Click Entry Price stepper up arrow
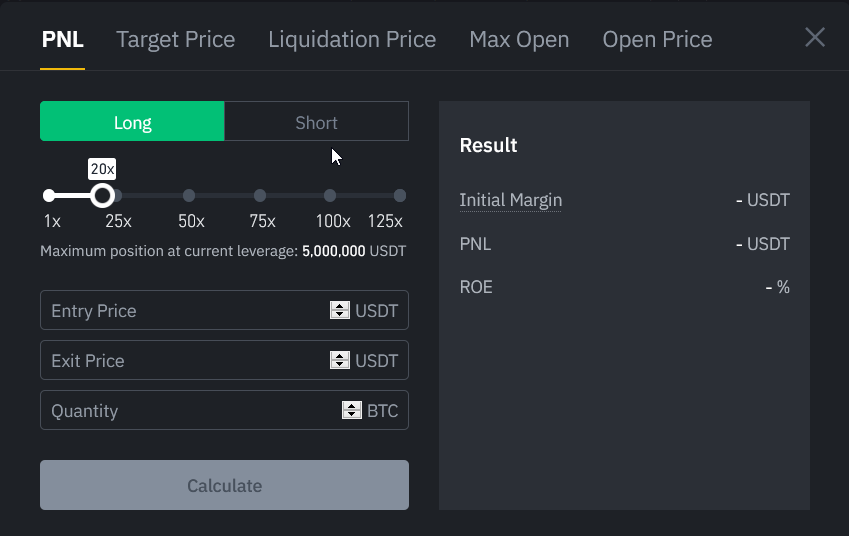This screenshot has width=849, height=536. coord(340,305)
